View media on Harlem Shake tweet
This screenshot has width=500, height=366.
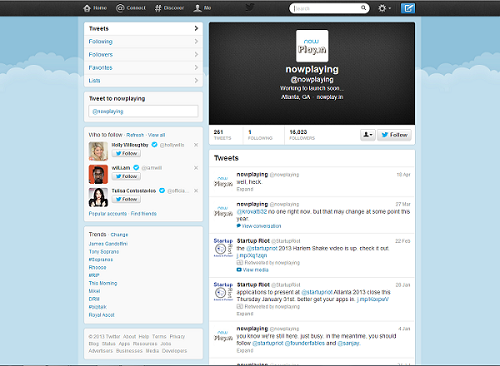click(x=253, y=270)
